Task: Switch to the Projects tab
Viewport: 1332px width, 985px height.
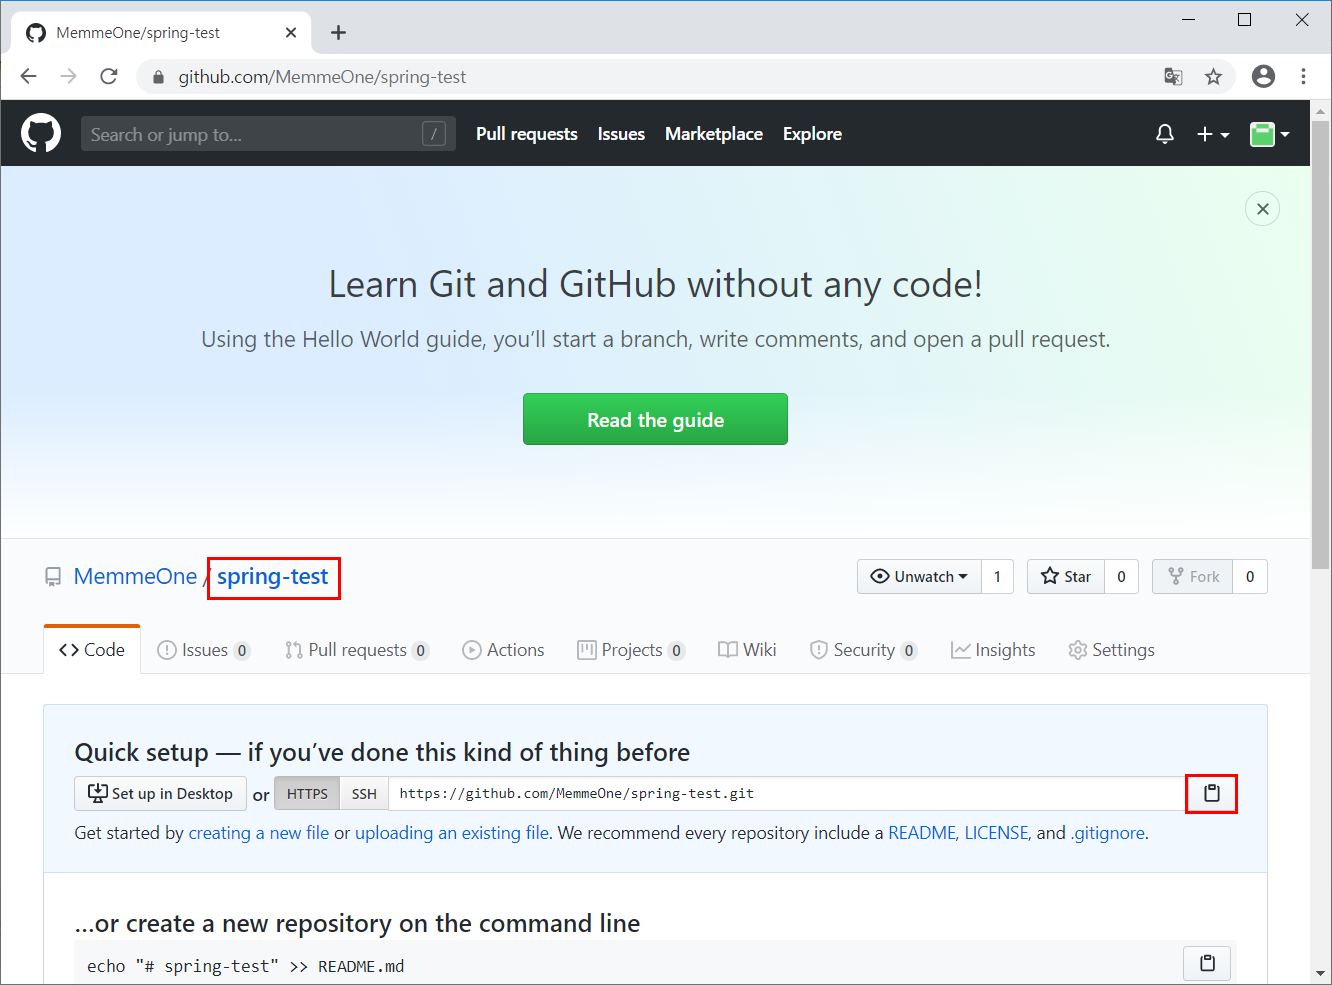Action: pos(631,650)
